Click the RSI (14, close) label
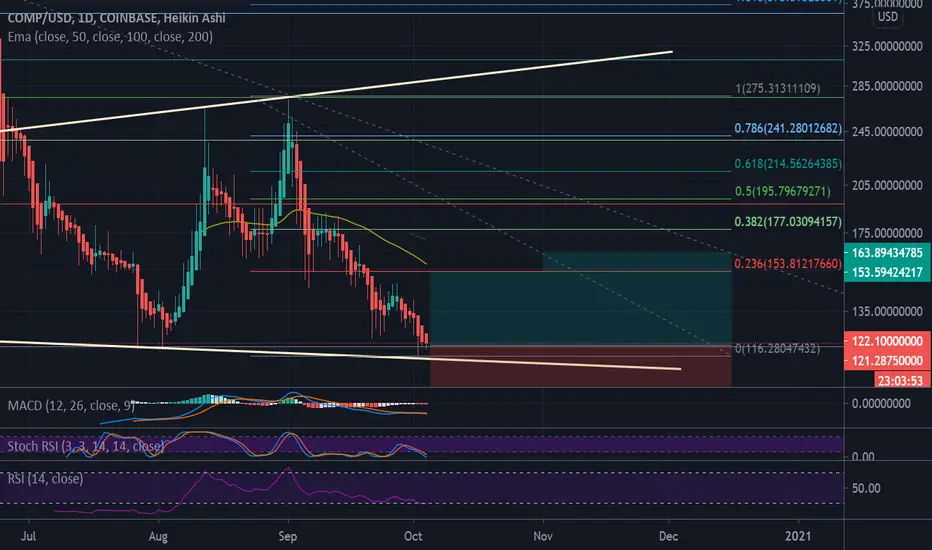The height and width of the screenshot is (550, 932). point(45,479)
